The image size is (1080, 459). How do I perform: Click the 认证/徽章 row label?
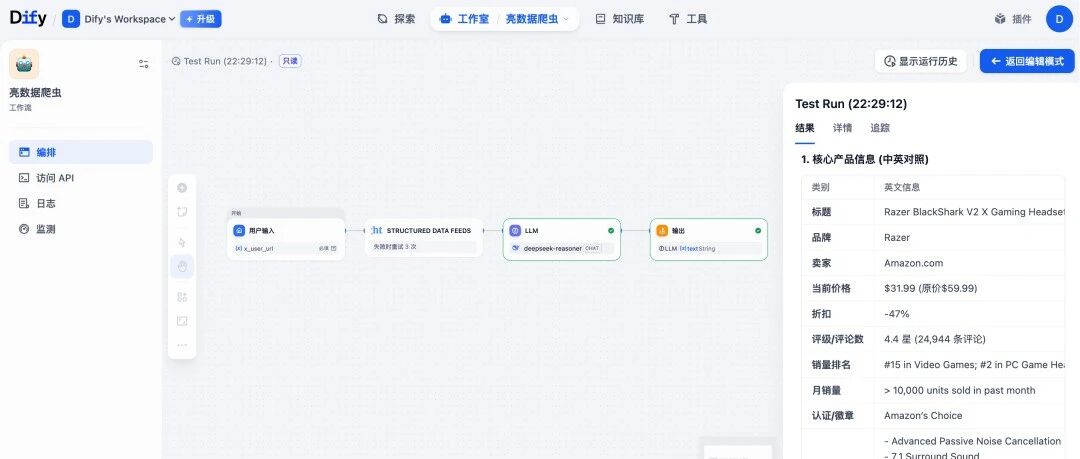coord(831,416)
